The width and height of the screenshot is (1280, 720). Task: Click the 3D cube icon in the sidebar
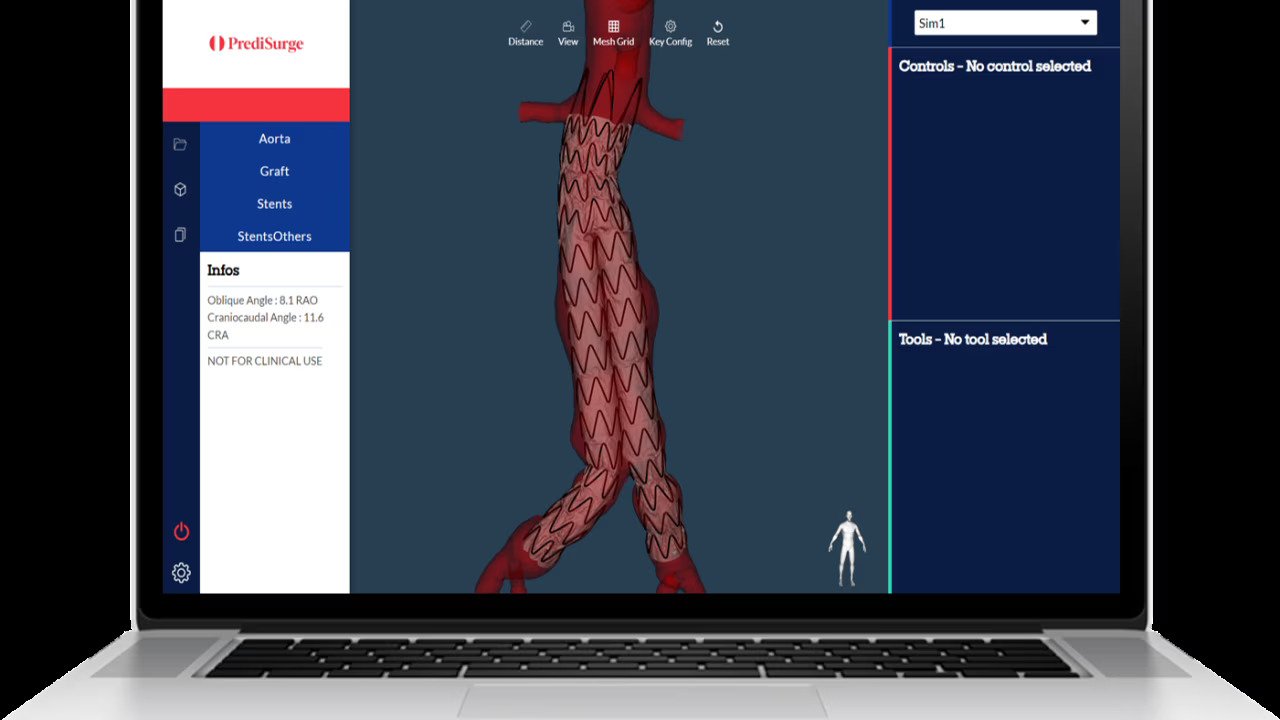[180, 189]
